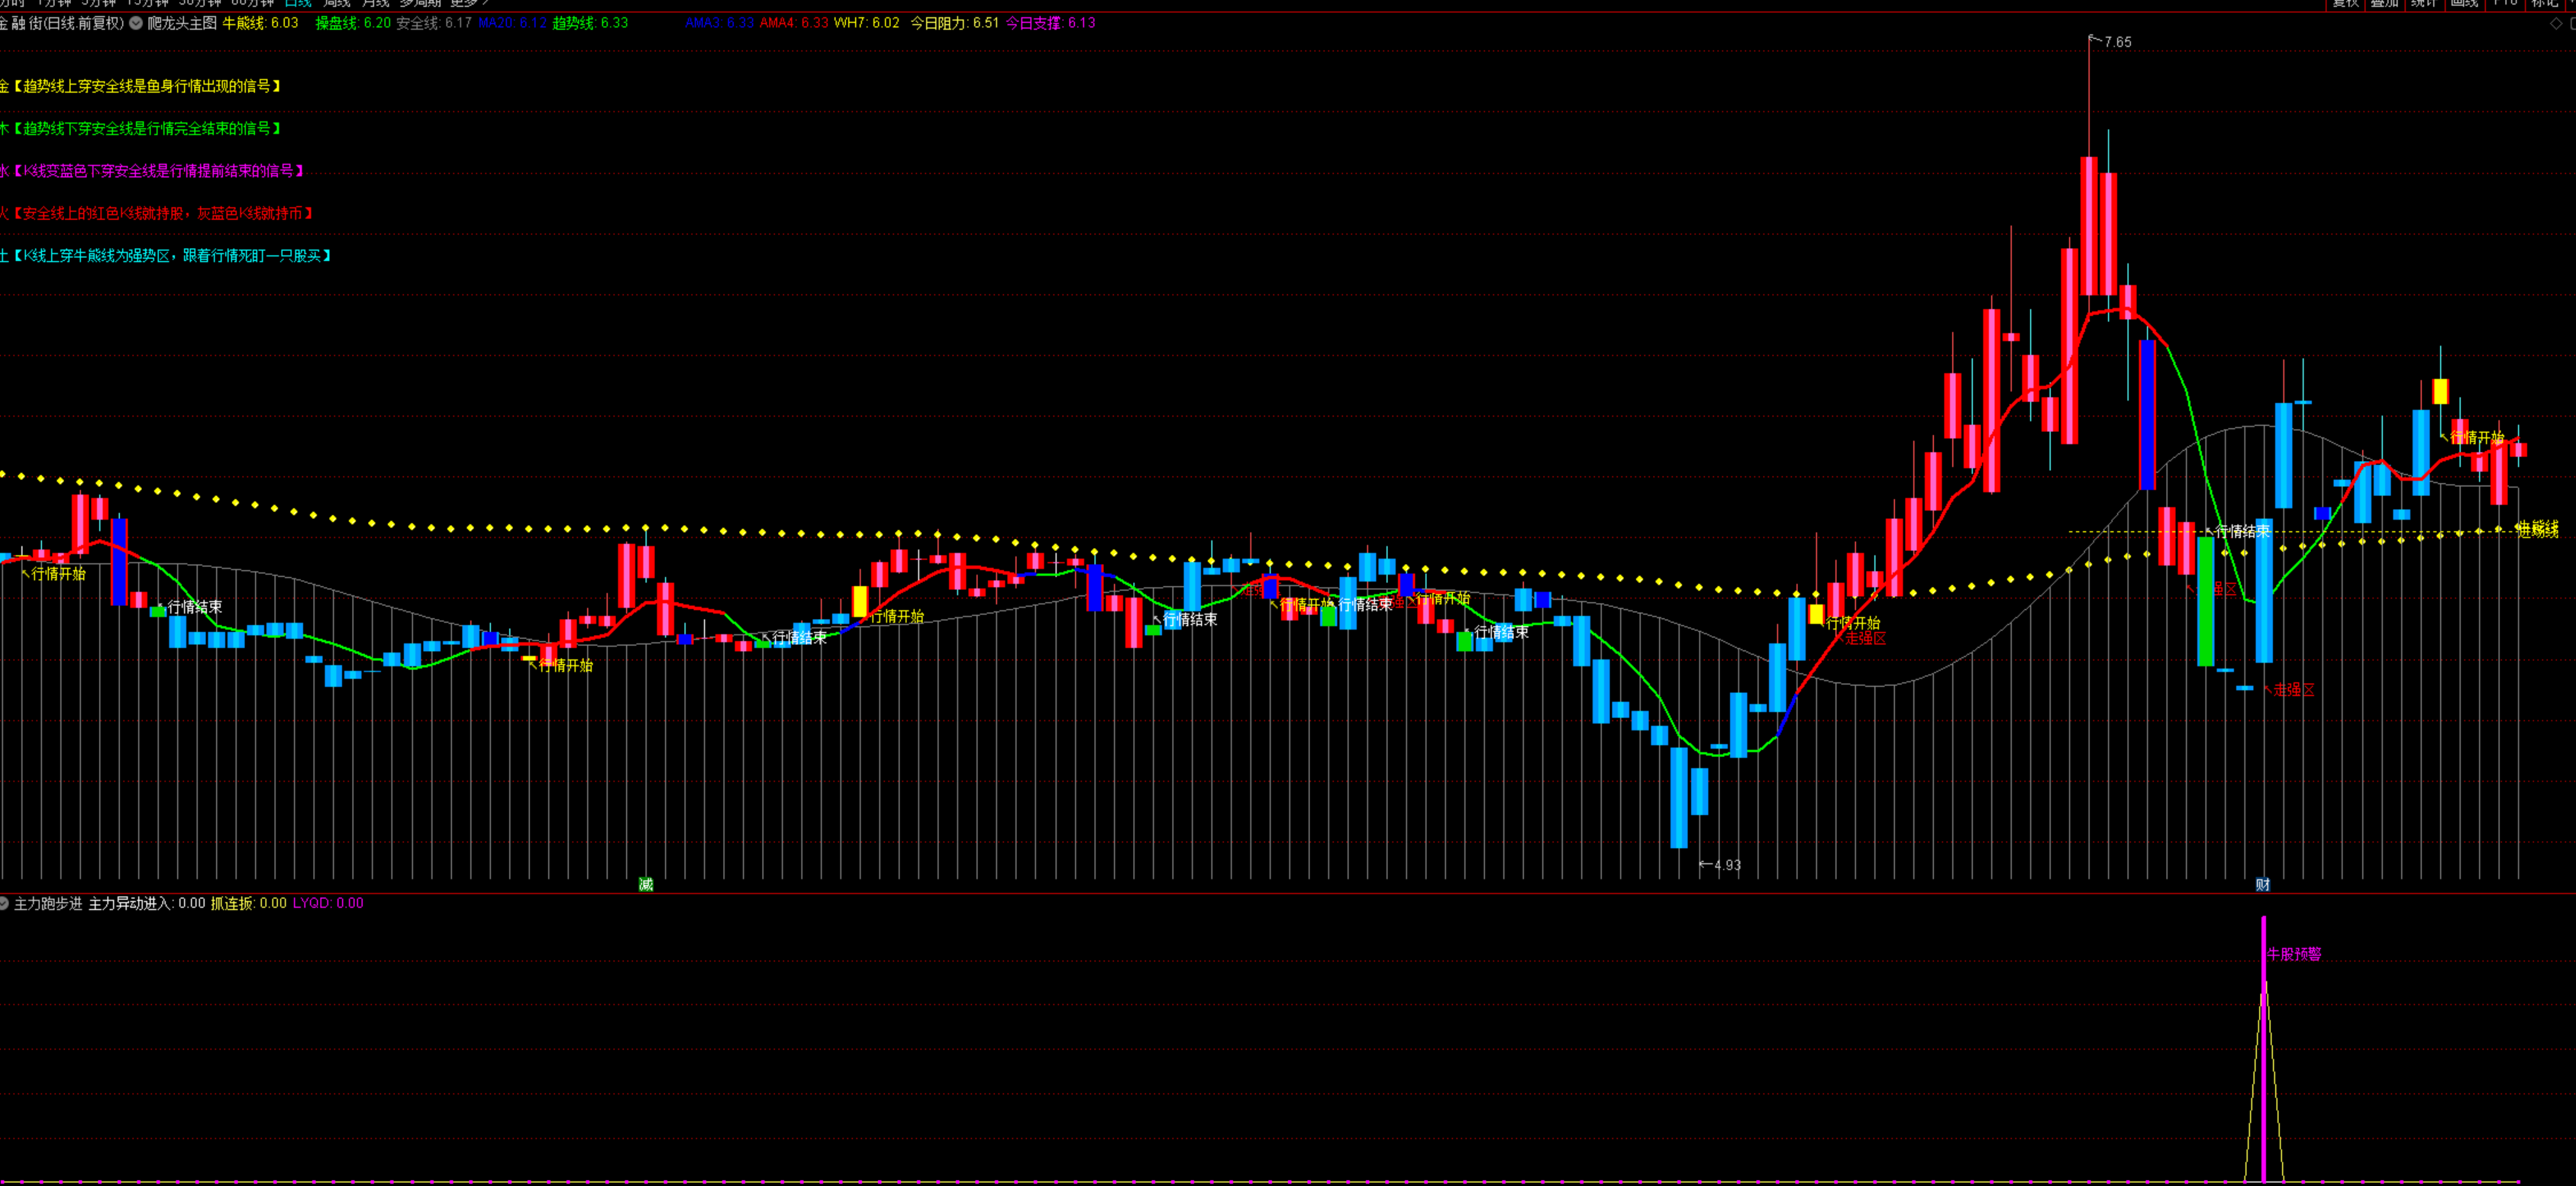Open the dropdown beside 金融街(日线 前复权)
Screen dimensions: 2576x1186
(x=136, y=23)
